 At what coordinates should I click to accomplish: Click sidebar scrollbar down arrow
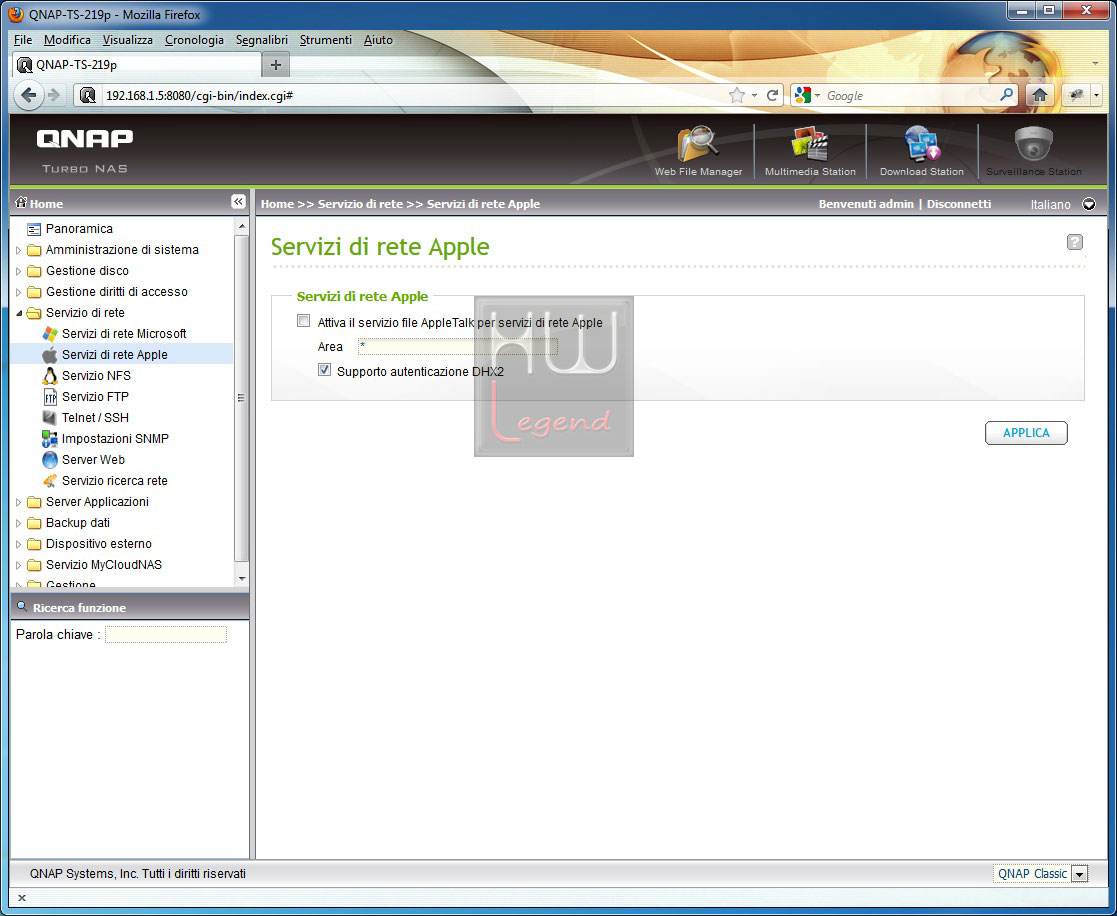click(242, 578)
